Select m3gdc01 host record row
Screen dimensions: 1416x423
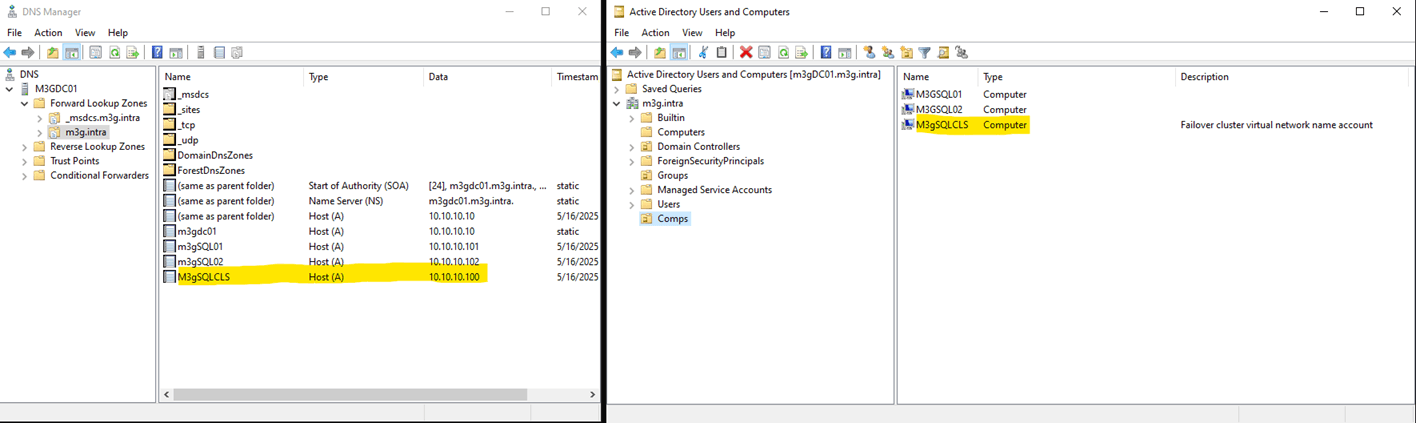pyautogui.click(x=380, y=232)
